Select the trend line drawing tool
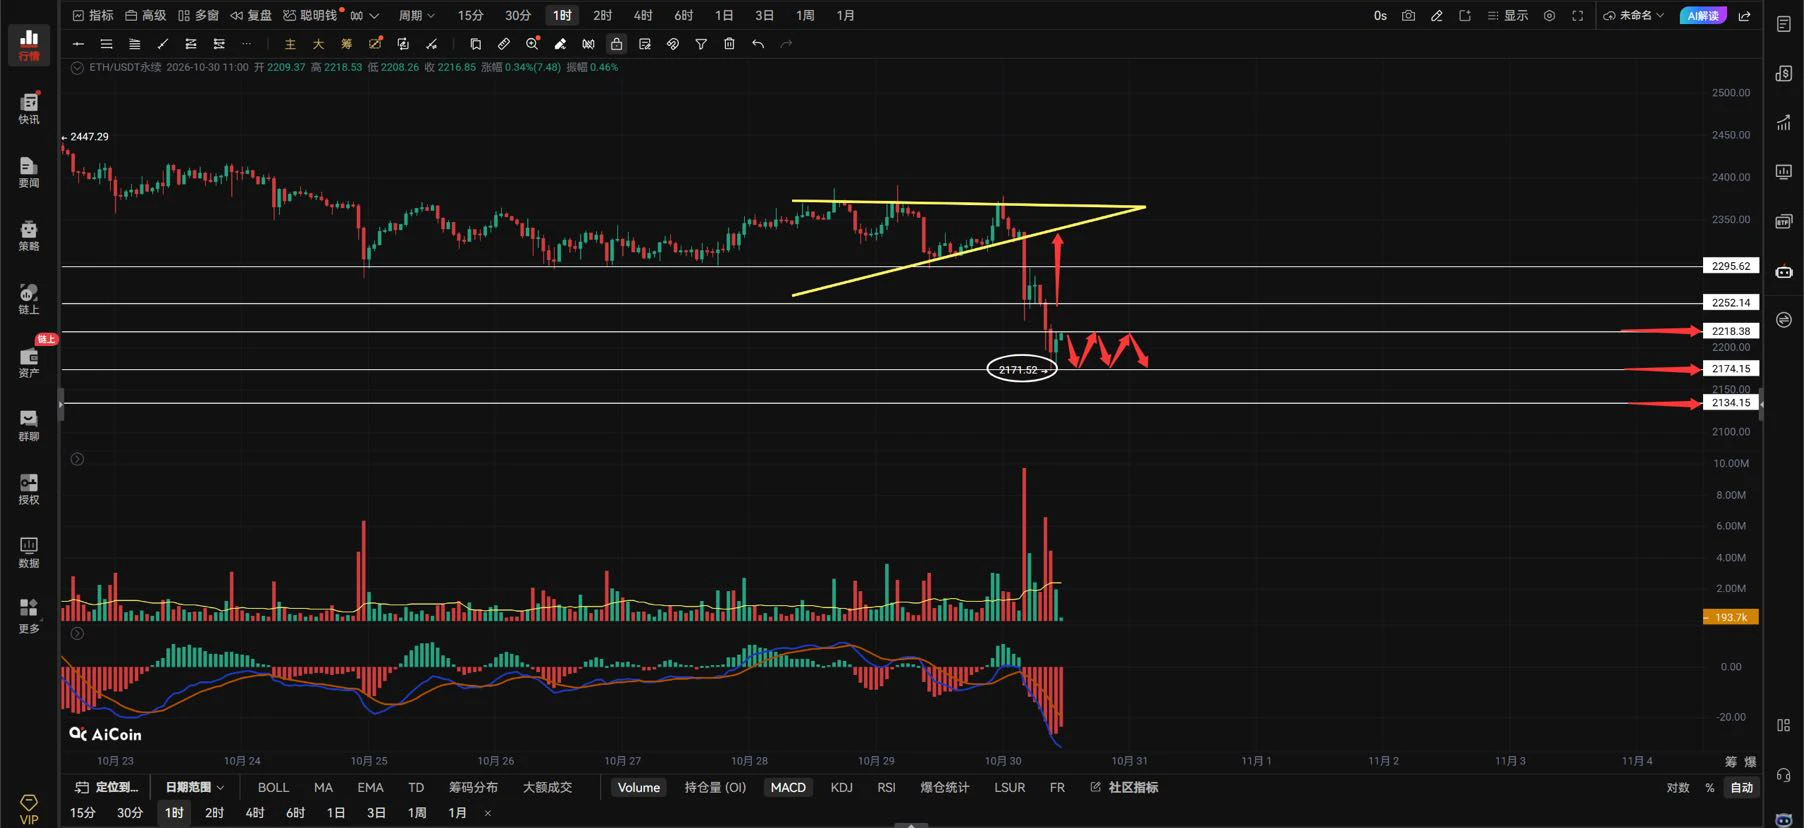 (x=162, y=44)
